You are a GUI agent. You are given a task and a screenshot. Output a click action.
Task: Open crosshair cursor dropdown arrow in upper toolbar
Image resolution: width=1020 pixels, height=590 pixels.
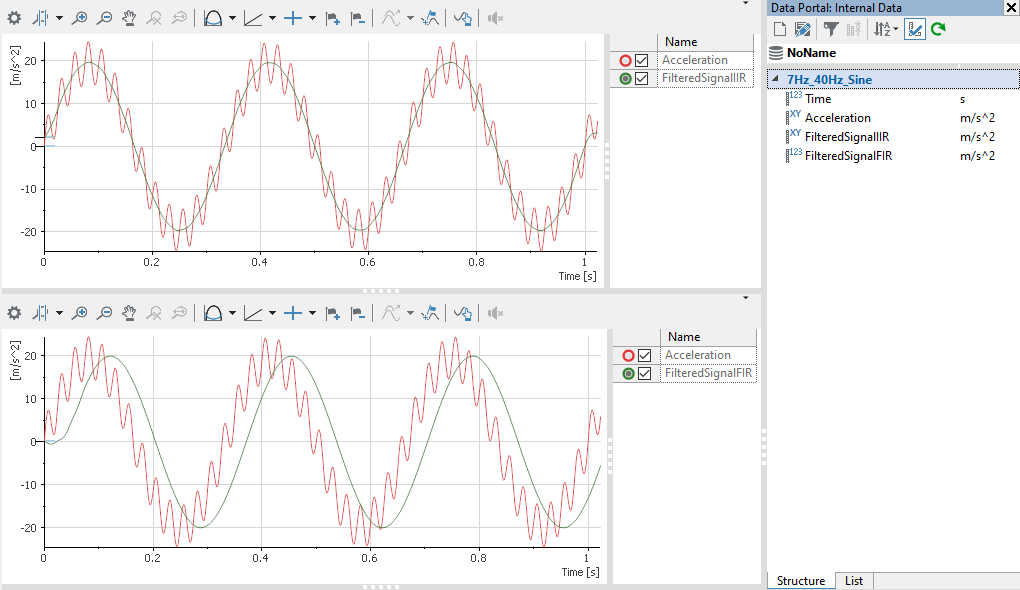click(x=312, y=18)
